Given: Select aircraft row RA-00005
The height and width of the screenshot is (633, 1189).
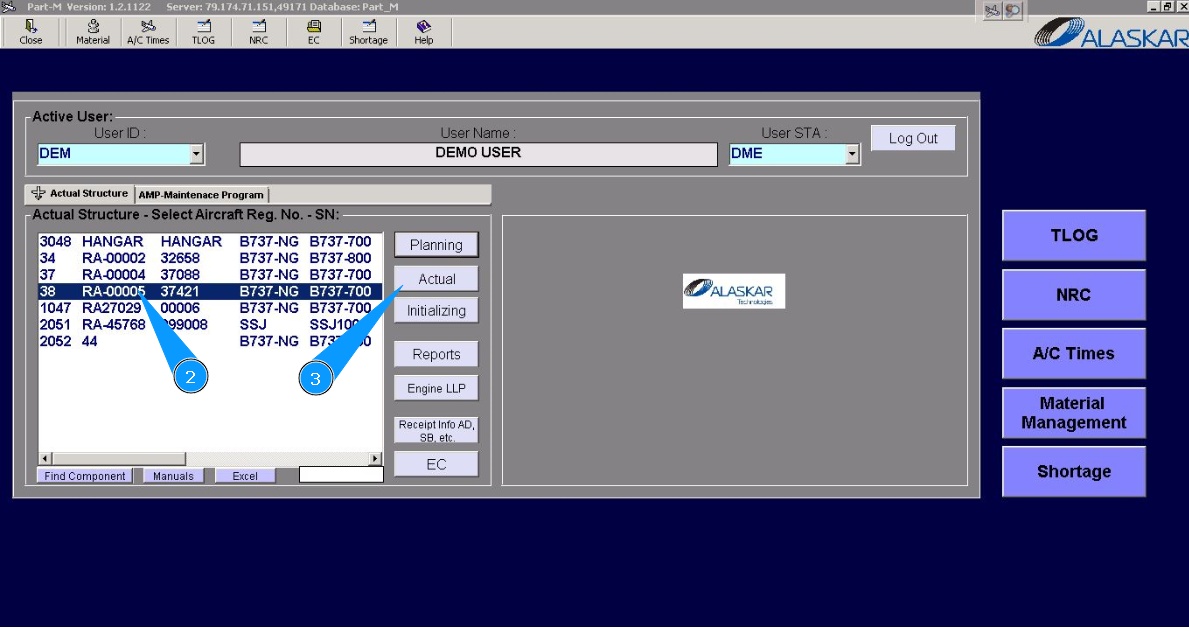Looking at the screenshot, I should (x=210, y=291).
